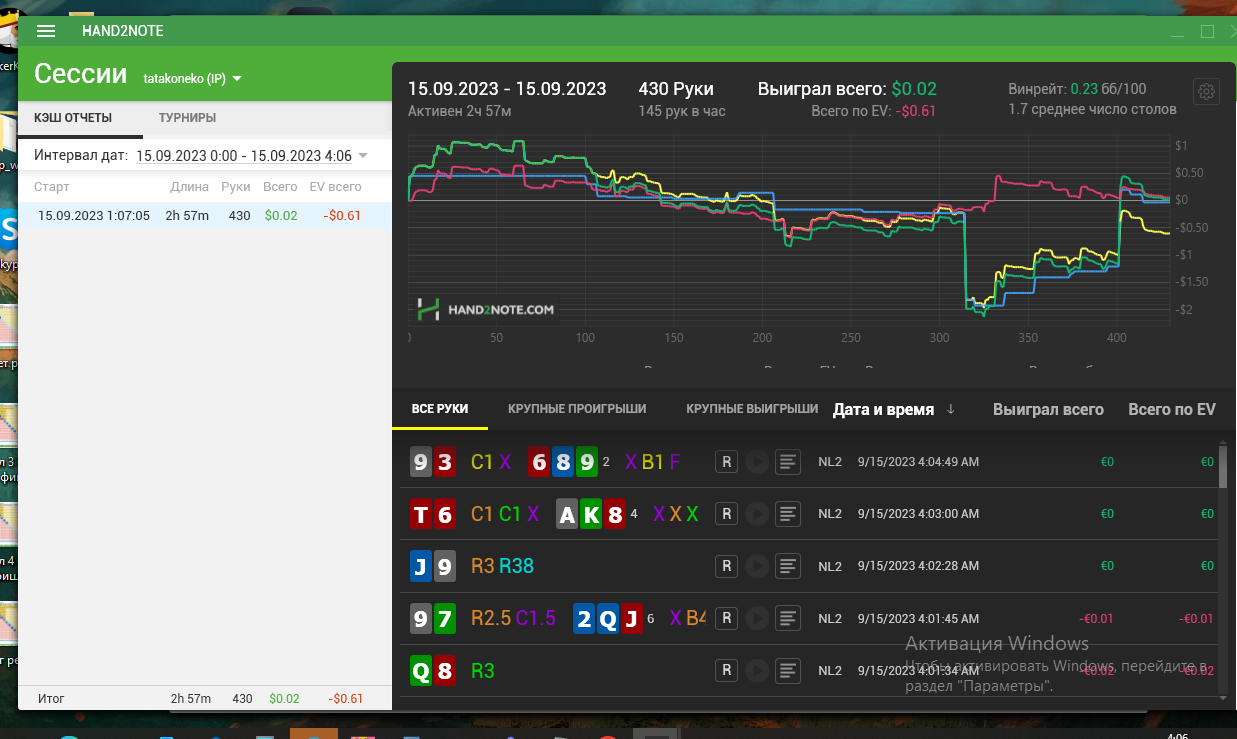Click the hands list vertical scrollbar
The height and width of the screenshot is (739, 1237).
[x=1222, y=465]
